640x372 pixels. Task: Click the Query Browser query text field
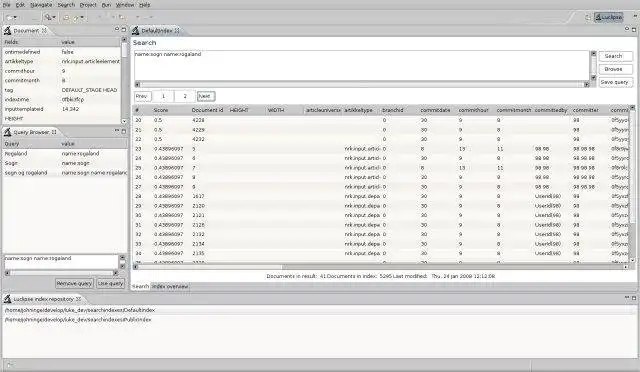(x=61, y=262)
